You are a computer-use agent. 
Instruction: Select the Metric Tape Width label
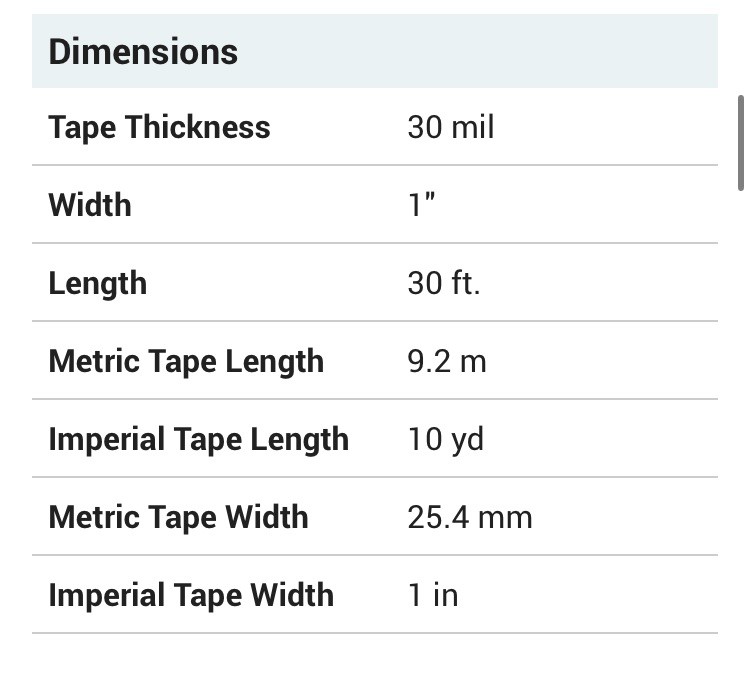pos(178,517)
